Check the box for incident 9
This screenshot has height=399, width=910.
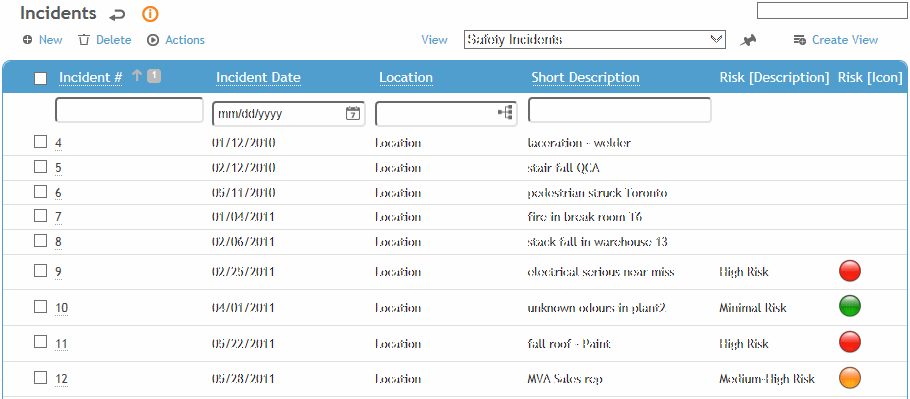pos(40,270)
